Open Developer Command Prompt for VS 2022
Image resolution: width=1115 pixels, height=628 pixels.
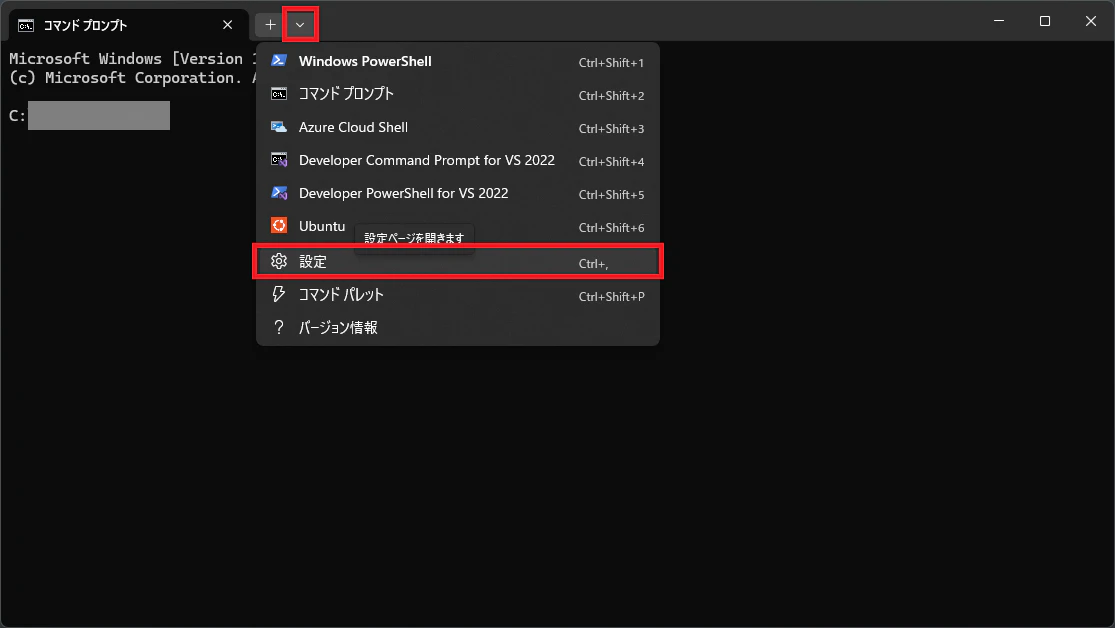point(458,160)
